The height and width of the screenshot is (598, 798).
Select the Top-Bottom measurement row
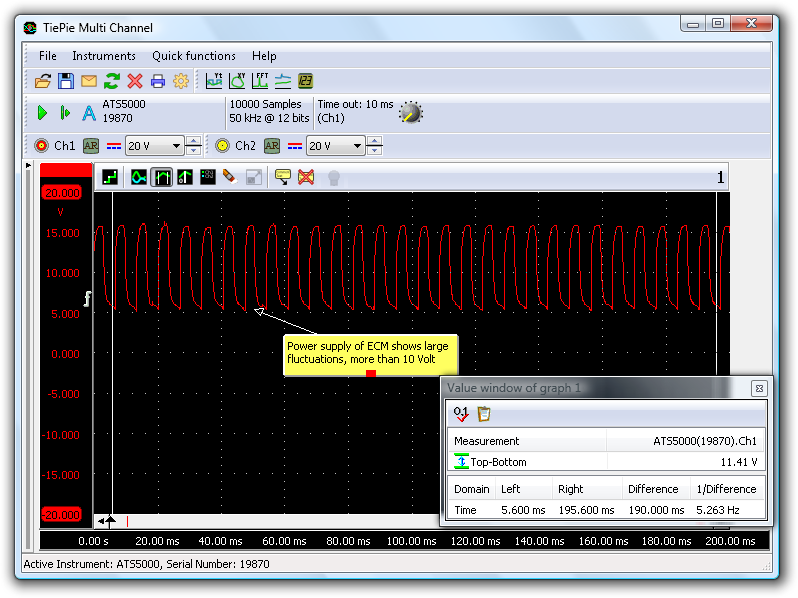(606, 462)
